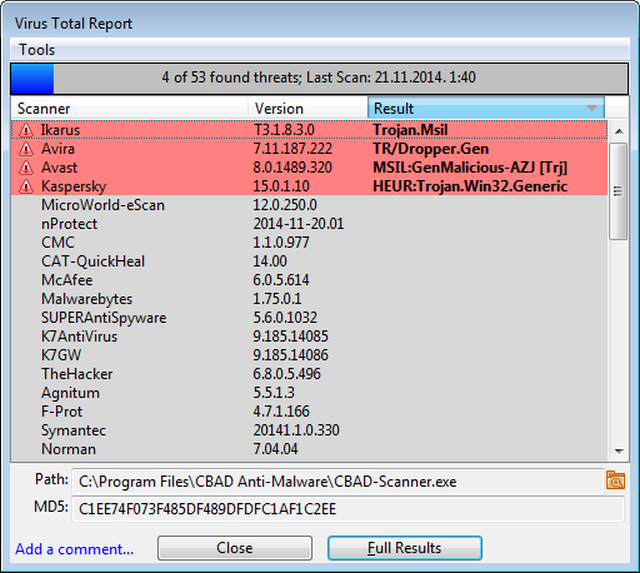640x573 pixels.
Task: Select the MicroWorld-eScan row
Action: 309,205
